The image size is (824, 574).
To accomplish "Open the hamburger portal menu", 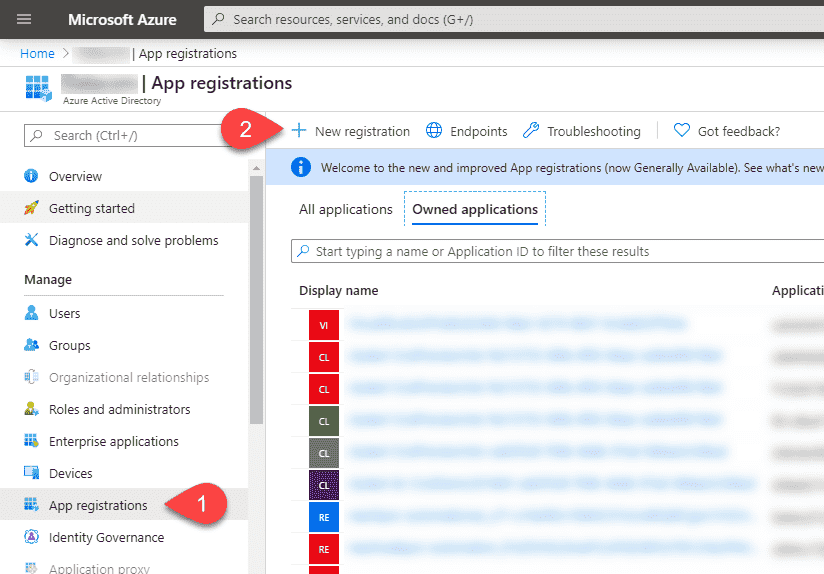I will (24, 19).
